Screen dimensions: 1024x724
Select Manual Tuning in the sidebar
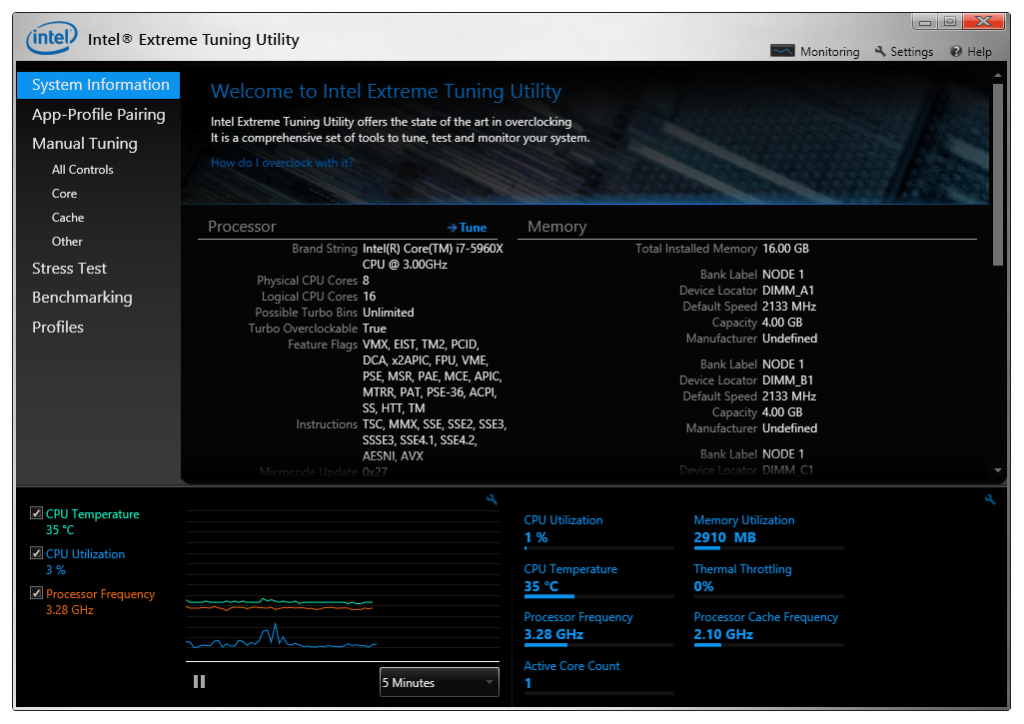point(84,143)
